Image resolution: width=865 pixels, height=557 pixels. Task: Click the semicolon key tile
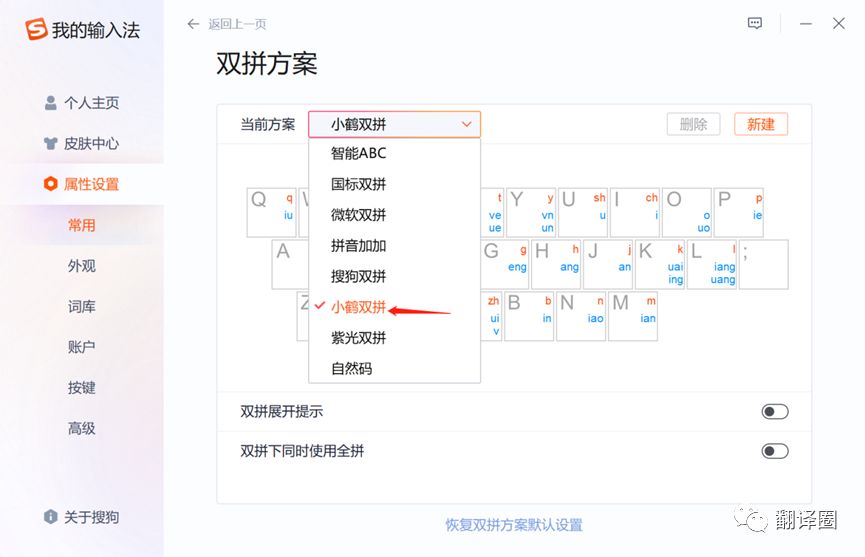[x=763, y=264]
